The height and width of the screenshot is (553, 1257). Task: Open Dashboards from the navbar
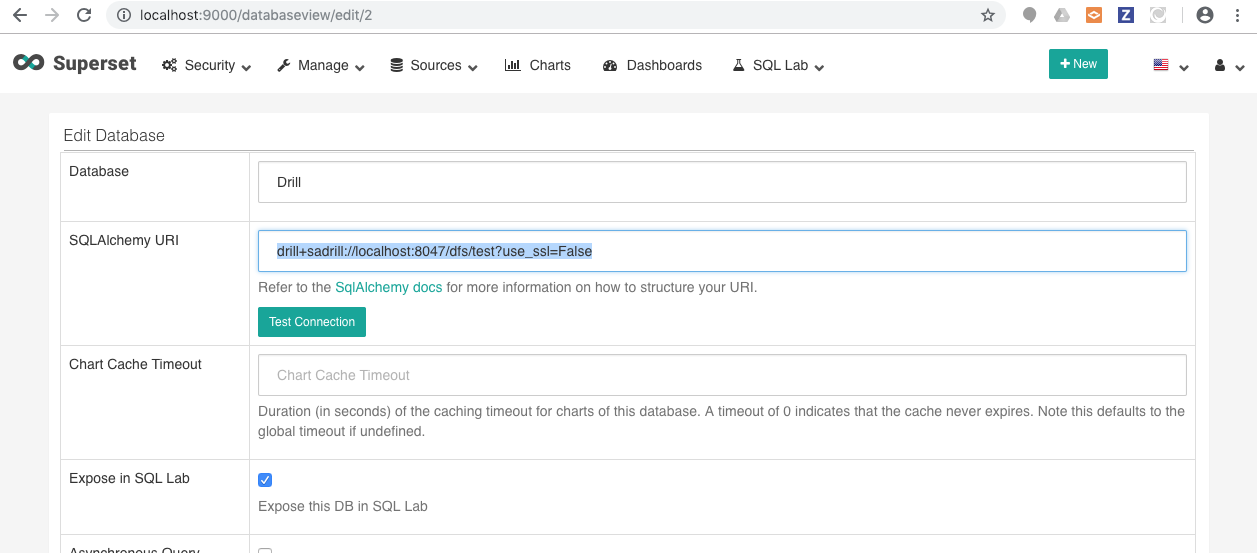click(652, 66)
